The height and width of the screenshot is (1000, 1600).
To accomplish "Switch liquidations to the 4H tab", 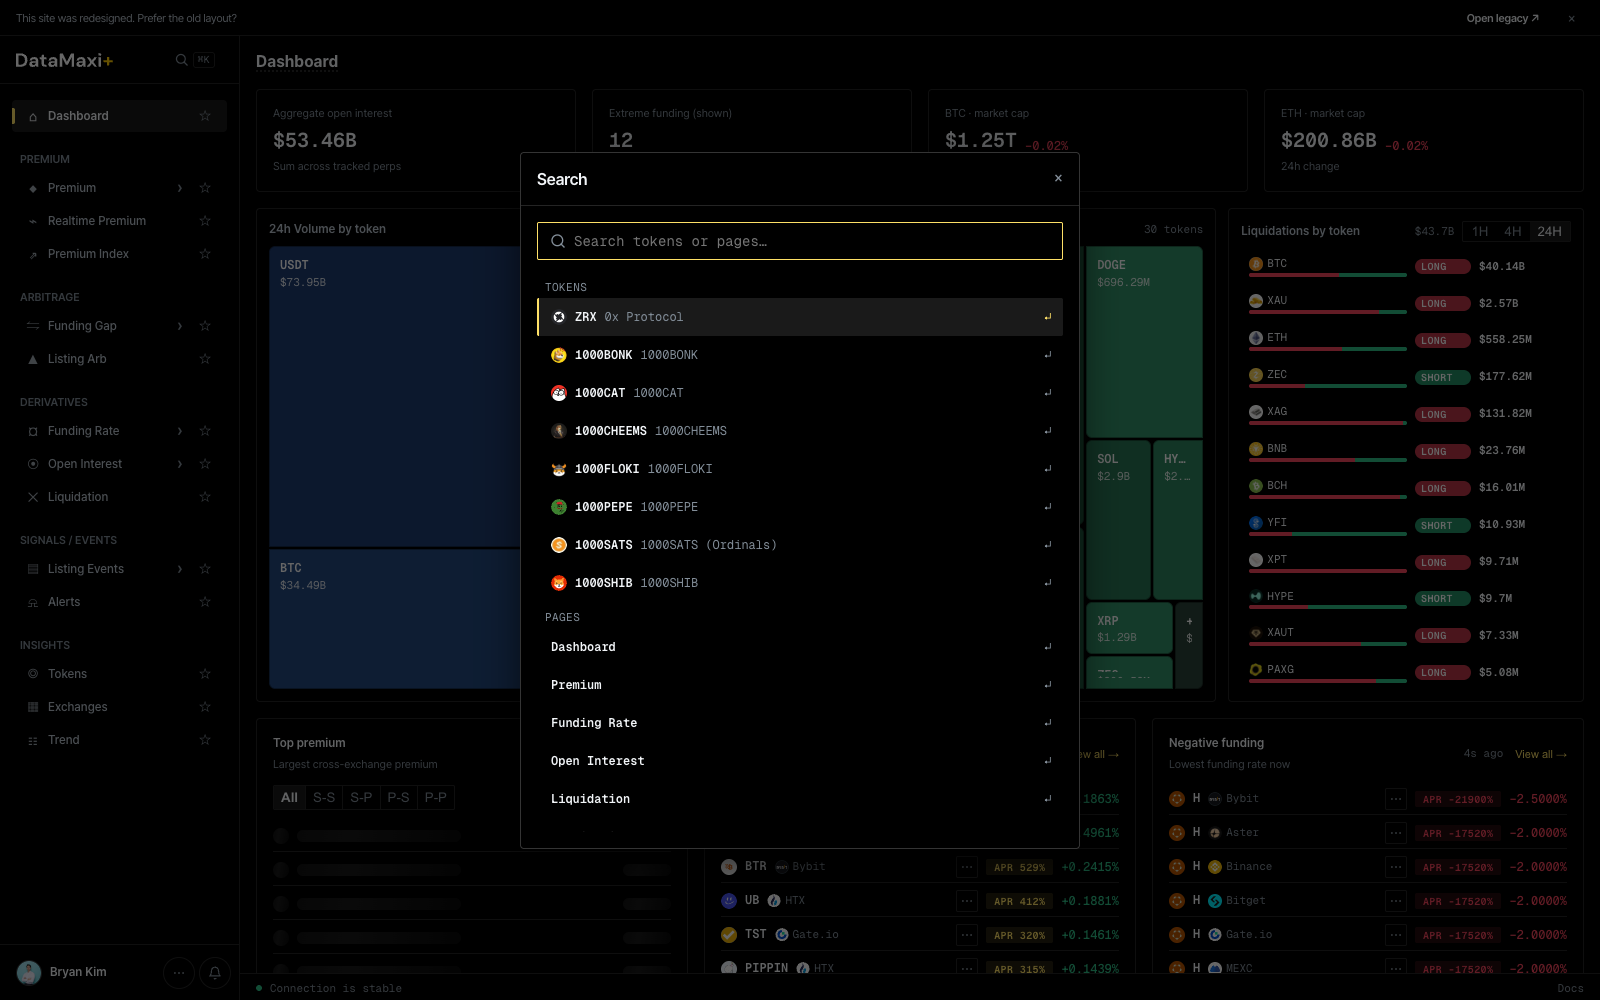I will point(1513,231).
